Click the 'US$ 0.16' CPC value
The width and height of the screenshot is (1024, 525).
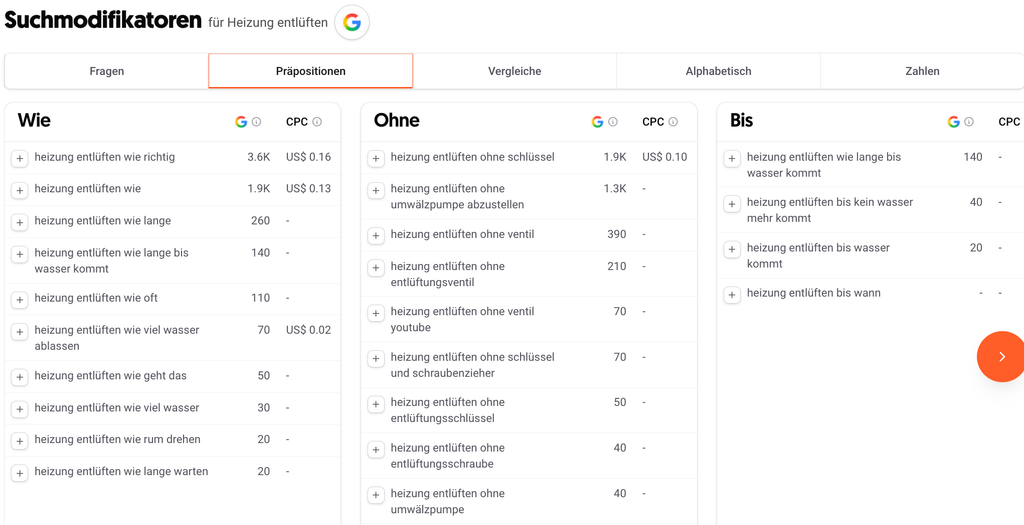coord(308,157)
